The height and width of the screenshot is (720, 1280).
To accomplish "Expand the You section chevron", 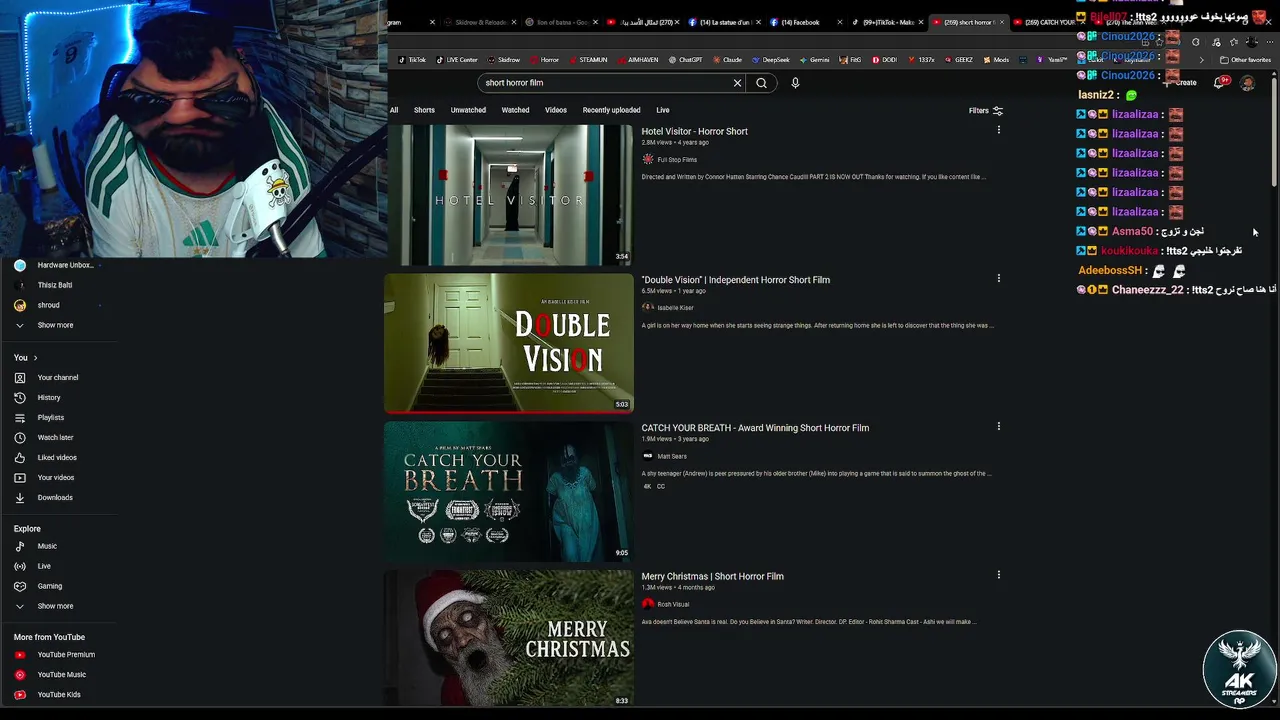I will 35,358.
